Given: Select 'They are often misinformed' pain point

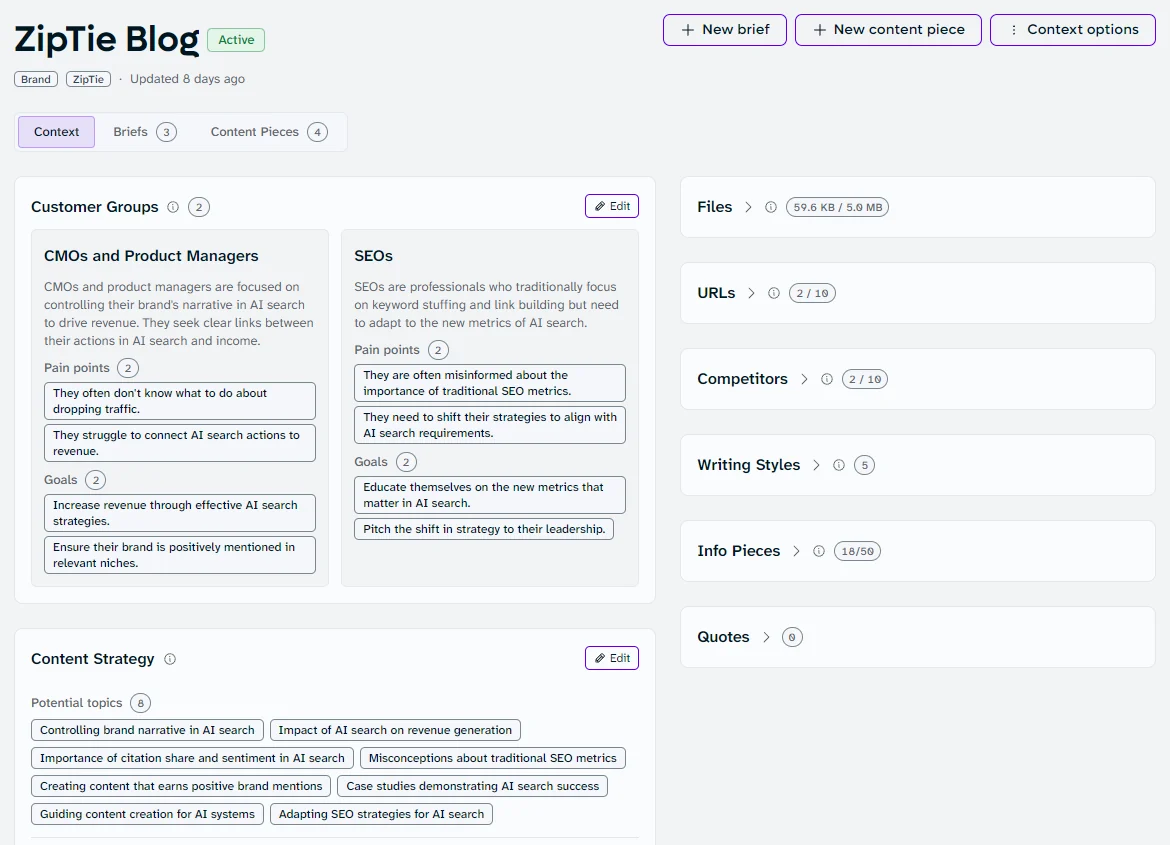Looking at the screenshot, I should pos(489,383).
